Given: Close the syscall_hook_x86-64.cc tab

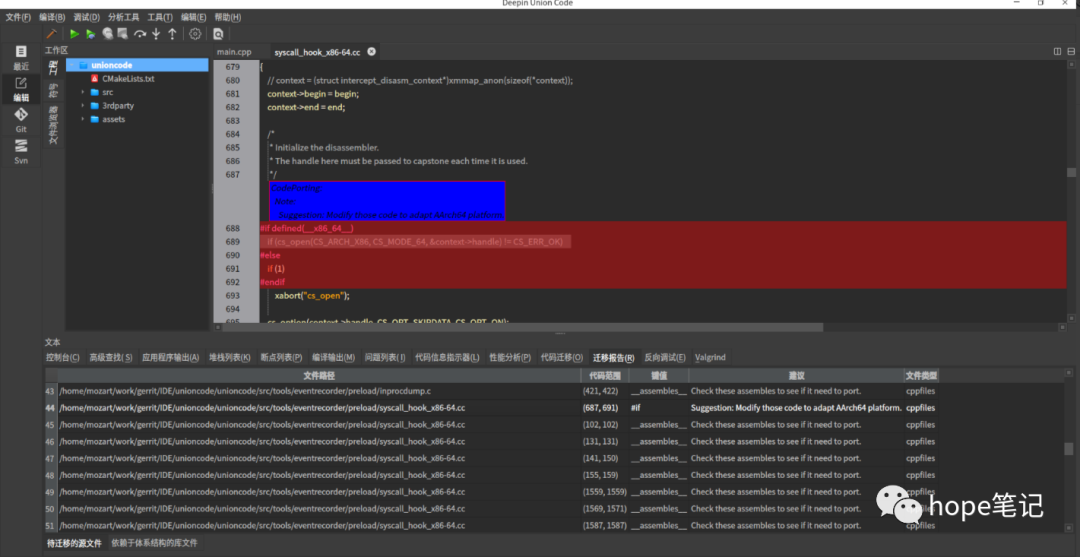Looking at the screenshot, I should (371, 52).
